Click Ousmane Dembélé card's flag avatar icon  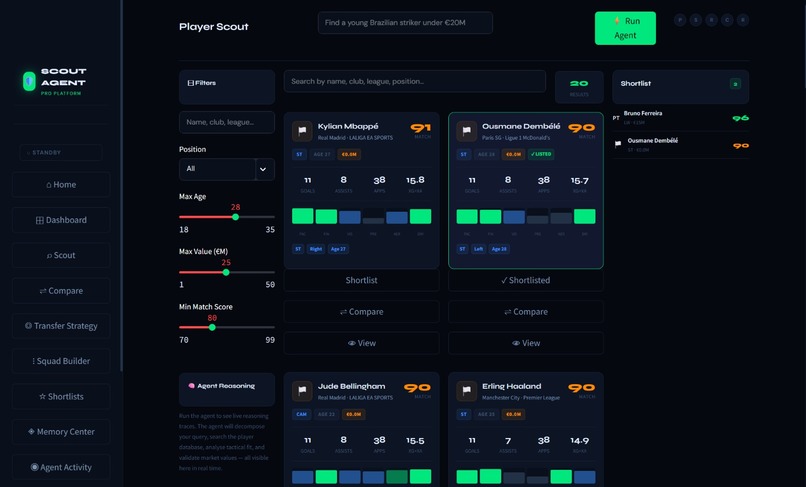coord(467,131)
